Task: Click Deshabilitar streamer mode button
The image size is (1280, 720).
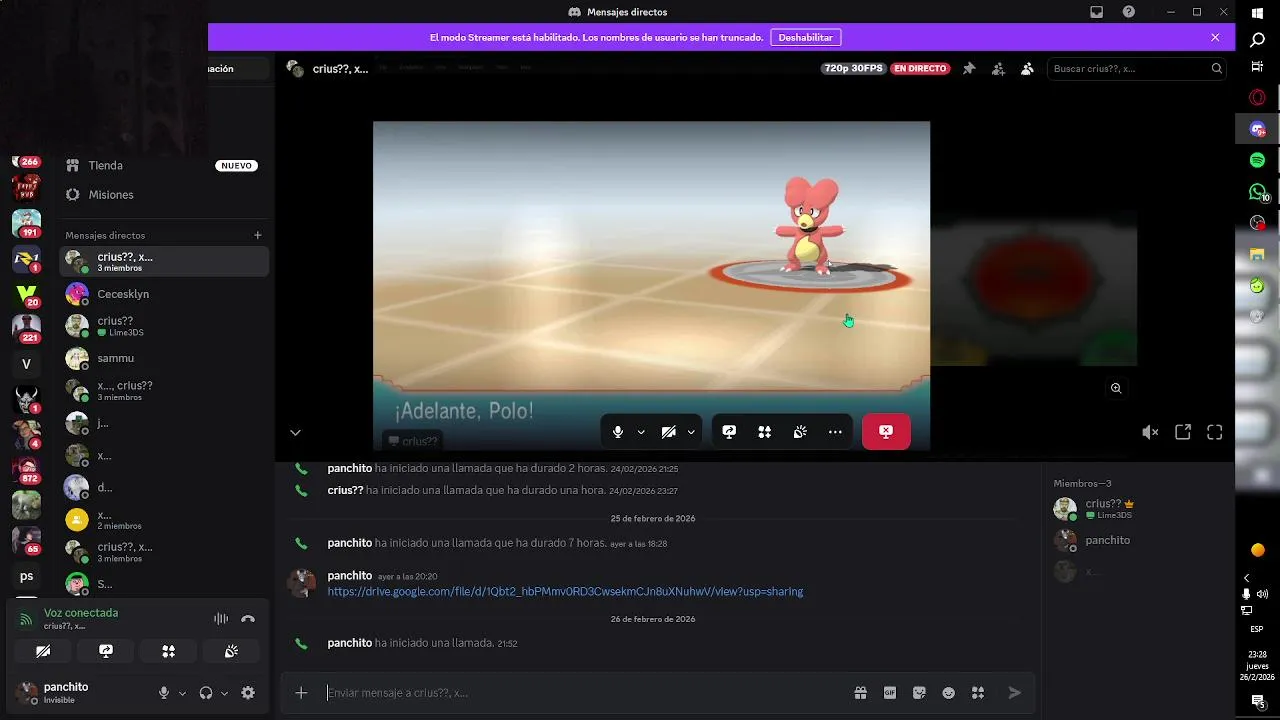Action: (805, 37)
